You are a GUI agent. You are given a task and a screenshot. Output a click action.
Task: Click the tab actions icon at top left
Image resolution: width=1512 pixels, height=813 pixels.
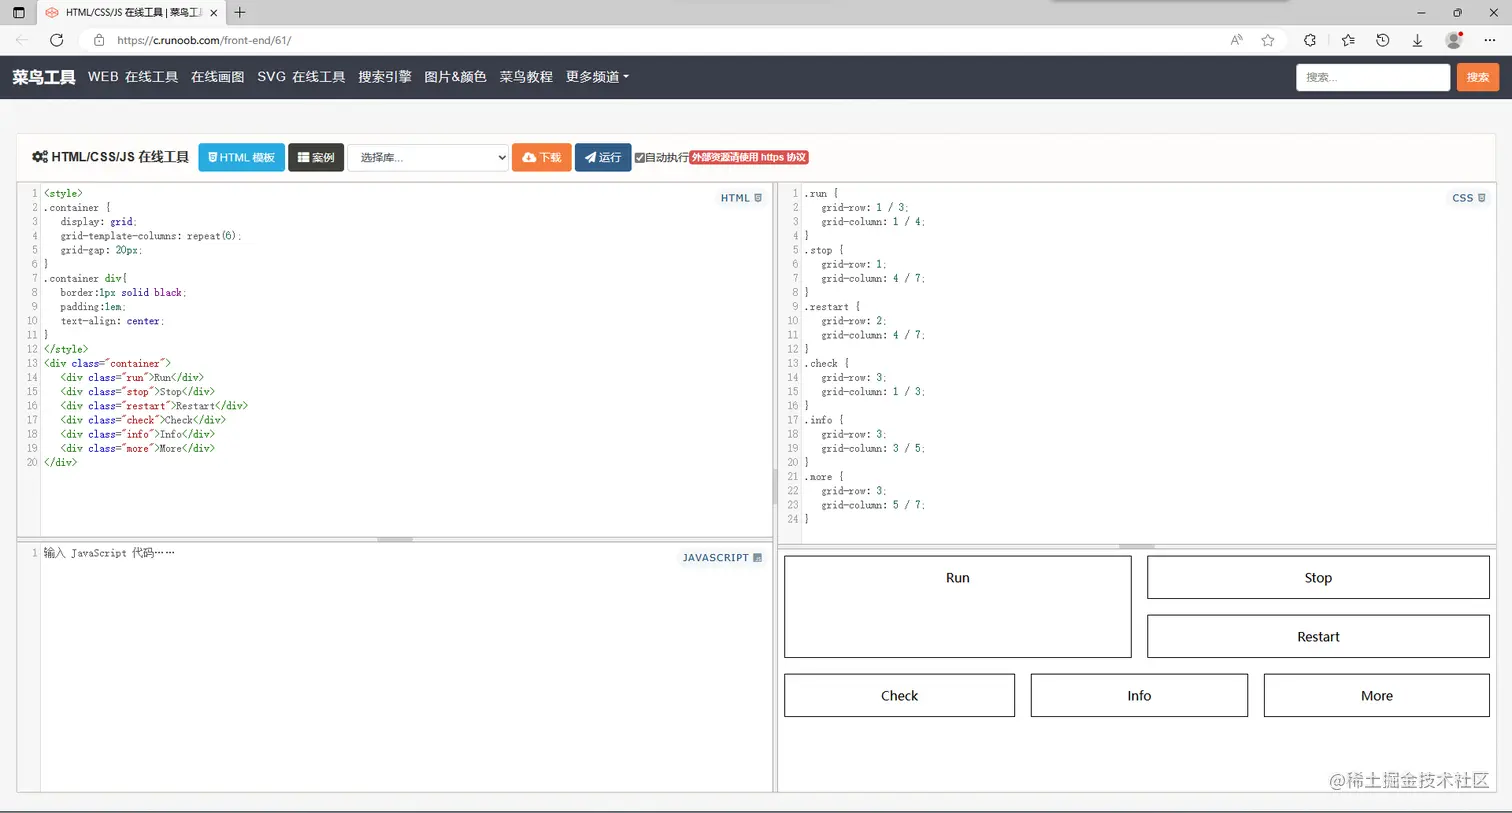(18, 13)
